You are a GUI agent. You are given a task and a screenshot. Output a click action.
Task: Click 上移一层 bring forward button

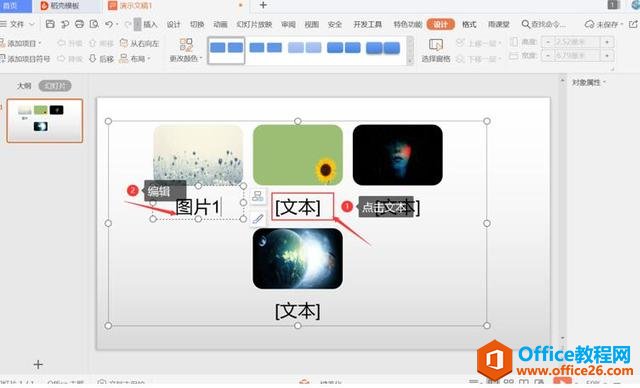(x=478, y=43)
